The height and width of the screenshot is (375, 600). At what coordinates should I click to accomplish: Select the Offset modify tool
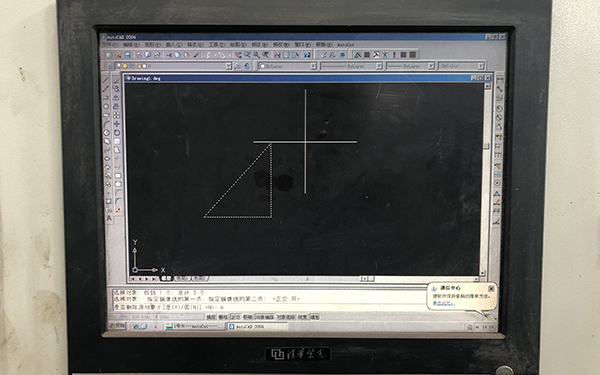coord(116,106)
